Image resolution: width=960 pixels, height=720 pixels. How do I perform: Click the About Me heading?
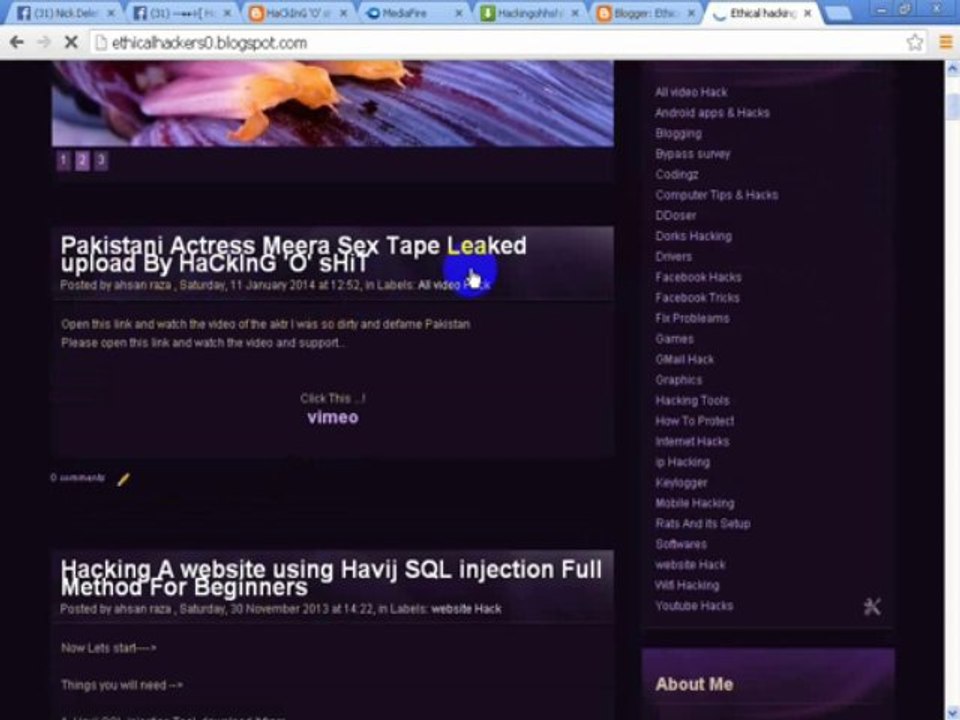[x=694, y=684]
